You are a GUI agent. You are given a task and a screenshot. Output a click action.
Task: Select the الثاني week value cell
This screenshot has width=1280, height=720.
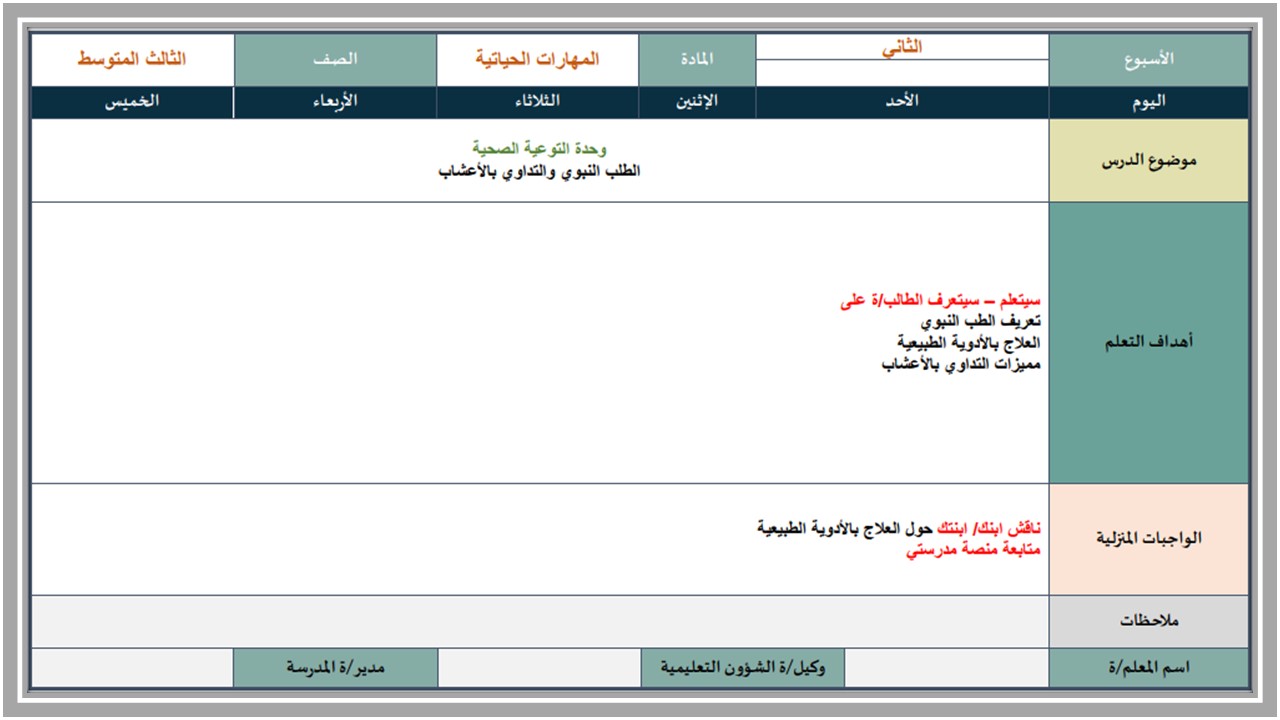[x=902, y=47]
